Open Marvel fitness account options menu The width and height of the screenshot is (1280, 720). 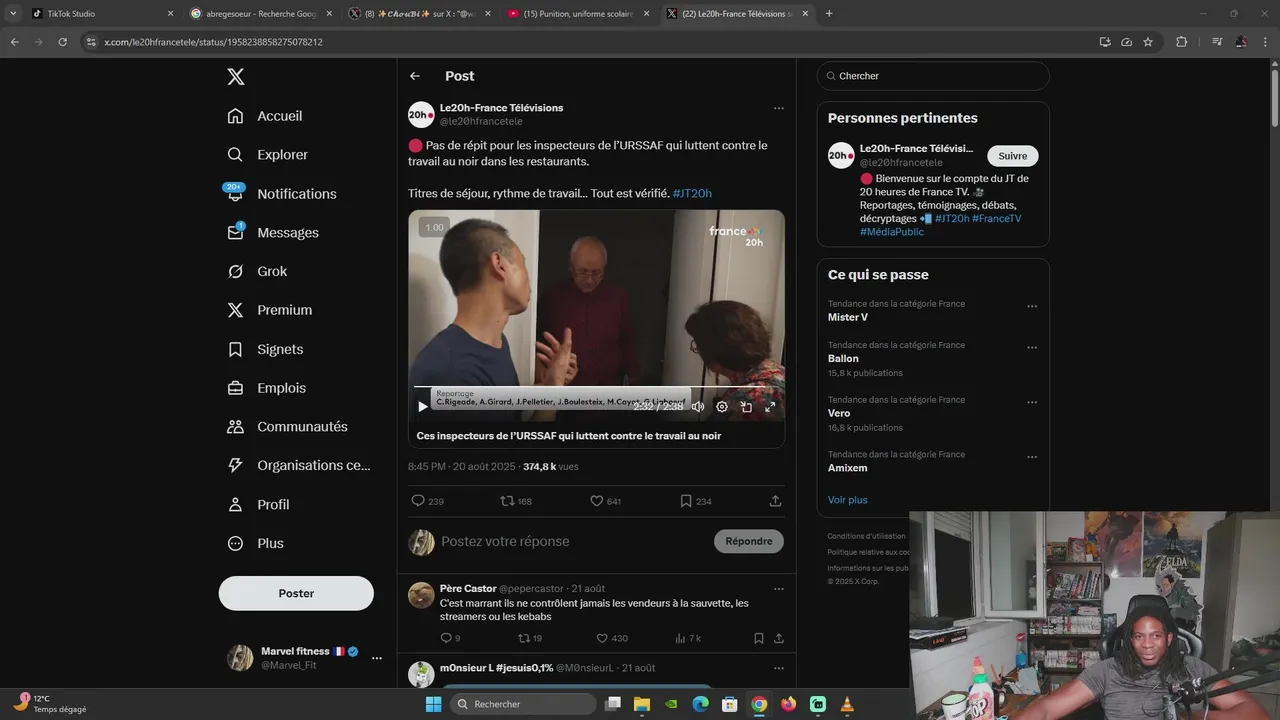(377, 658)
